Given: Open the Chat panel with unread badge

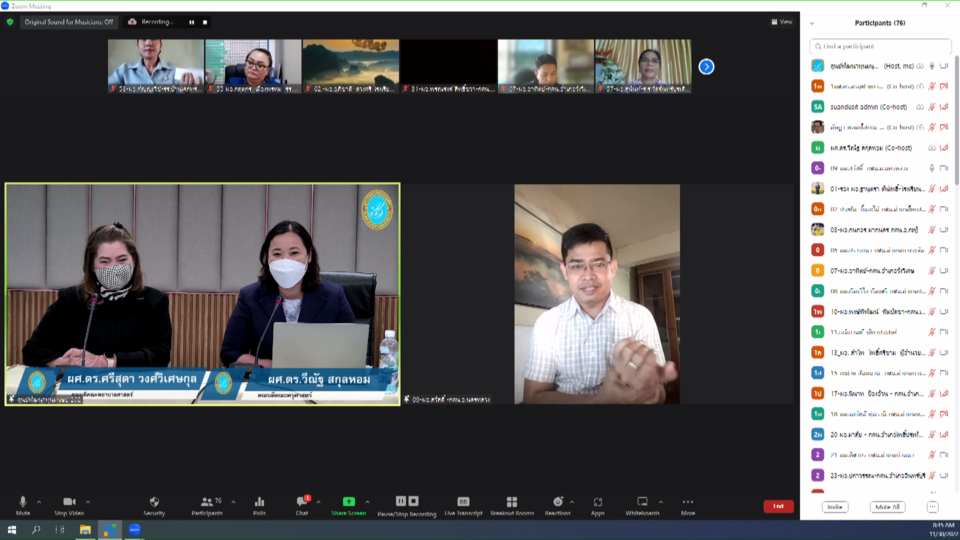Looking at the screenshot, I should click(302, 506).
